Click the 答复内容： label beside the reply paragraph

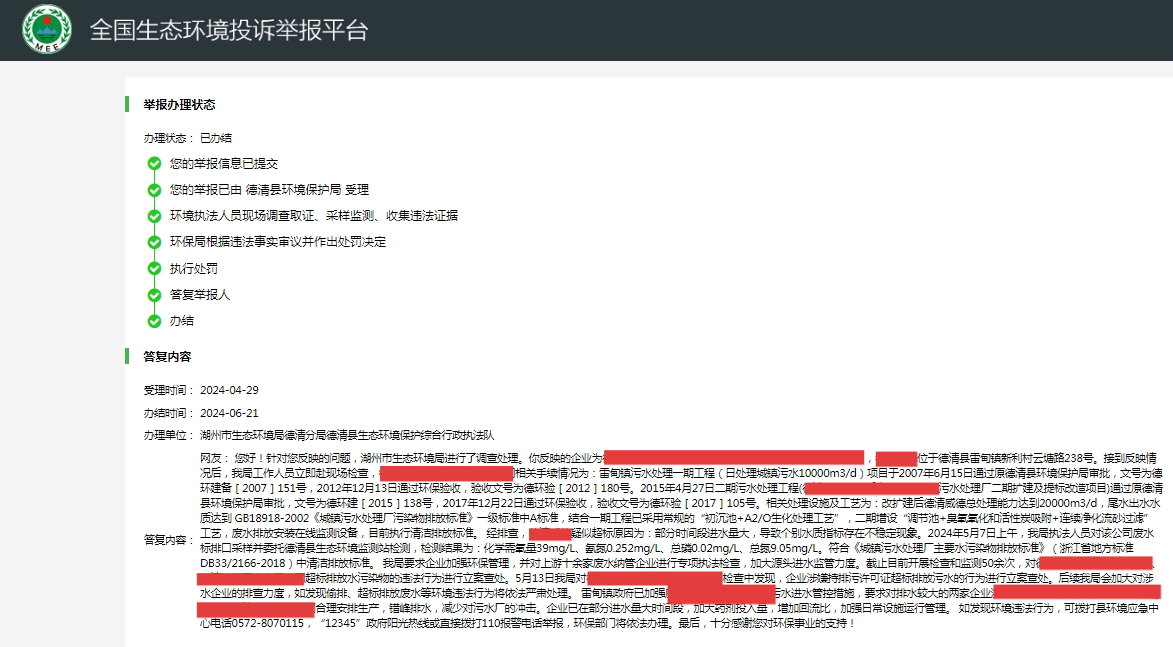click(x=169, y=540)
